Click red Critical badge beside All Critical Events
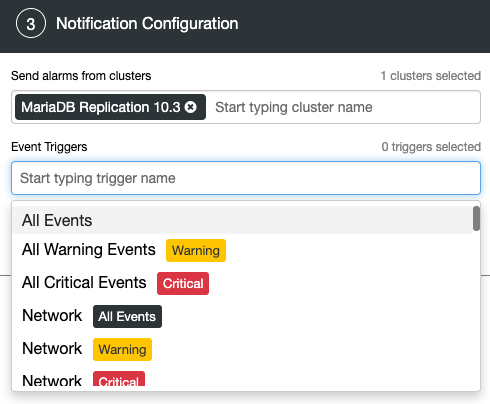The width and height of the screenshot is (490, 404). click(x=183, y=283)
